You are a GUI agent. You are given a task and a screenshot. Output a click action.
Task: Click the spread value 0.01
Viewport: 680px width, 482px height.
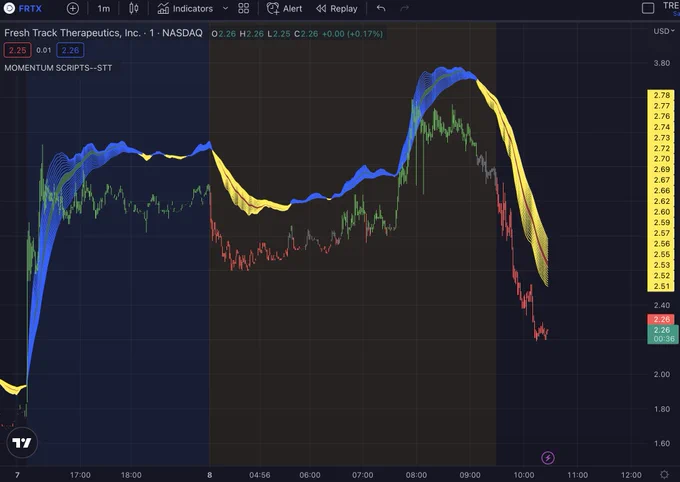[44, 50]
